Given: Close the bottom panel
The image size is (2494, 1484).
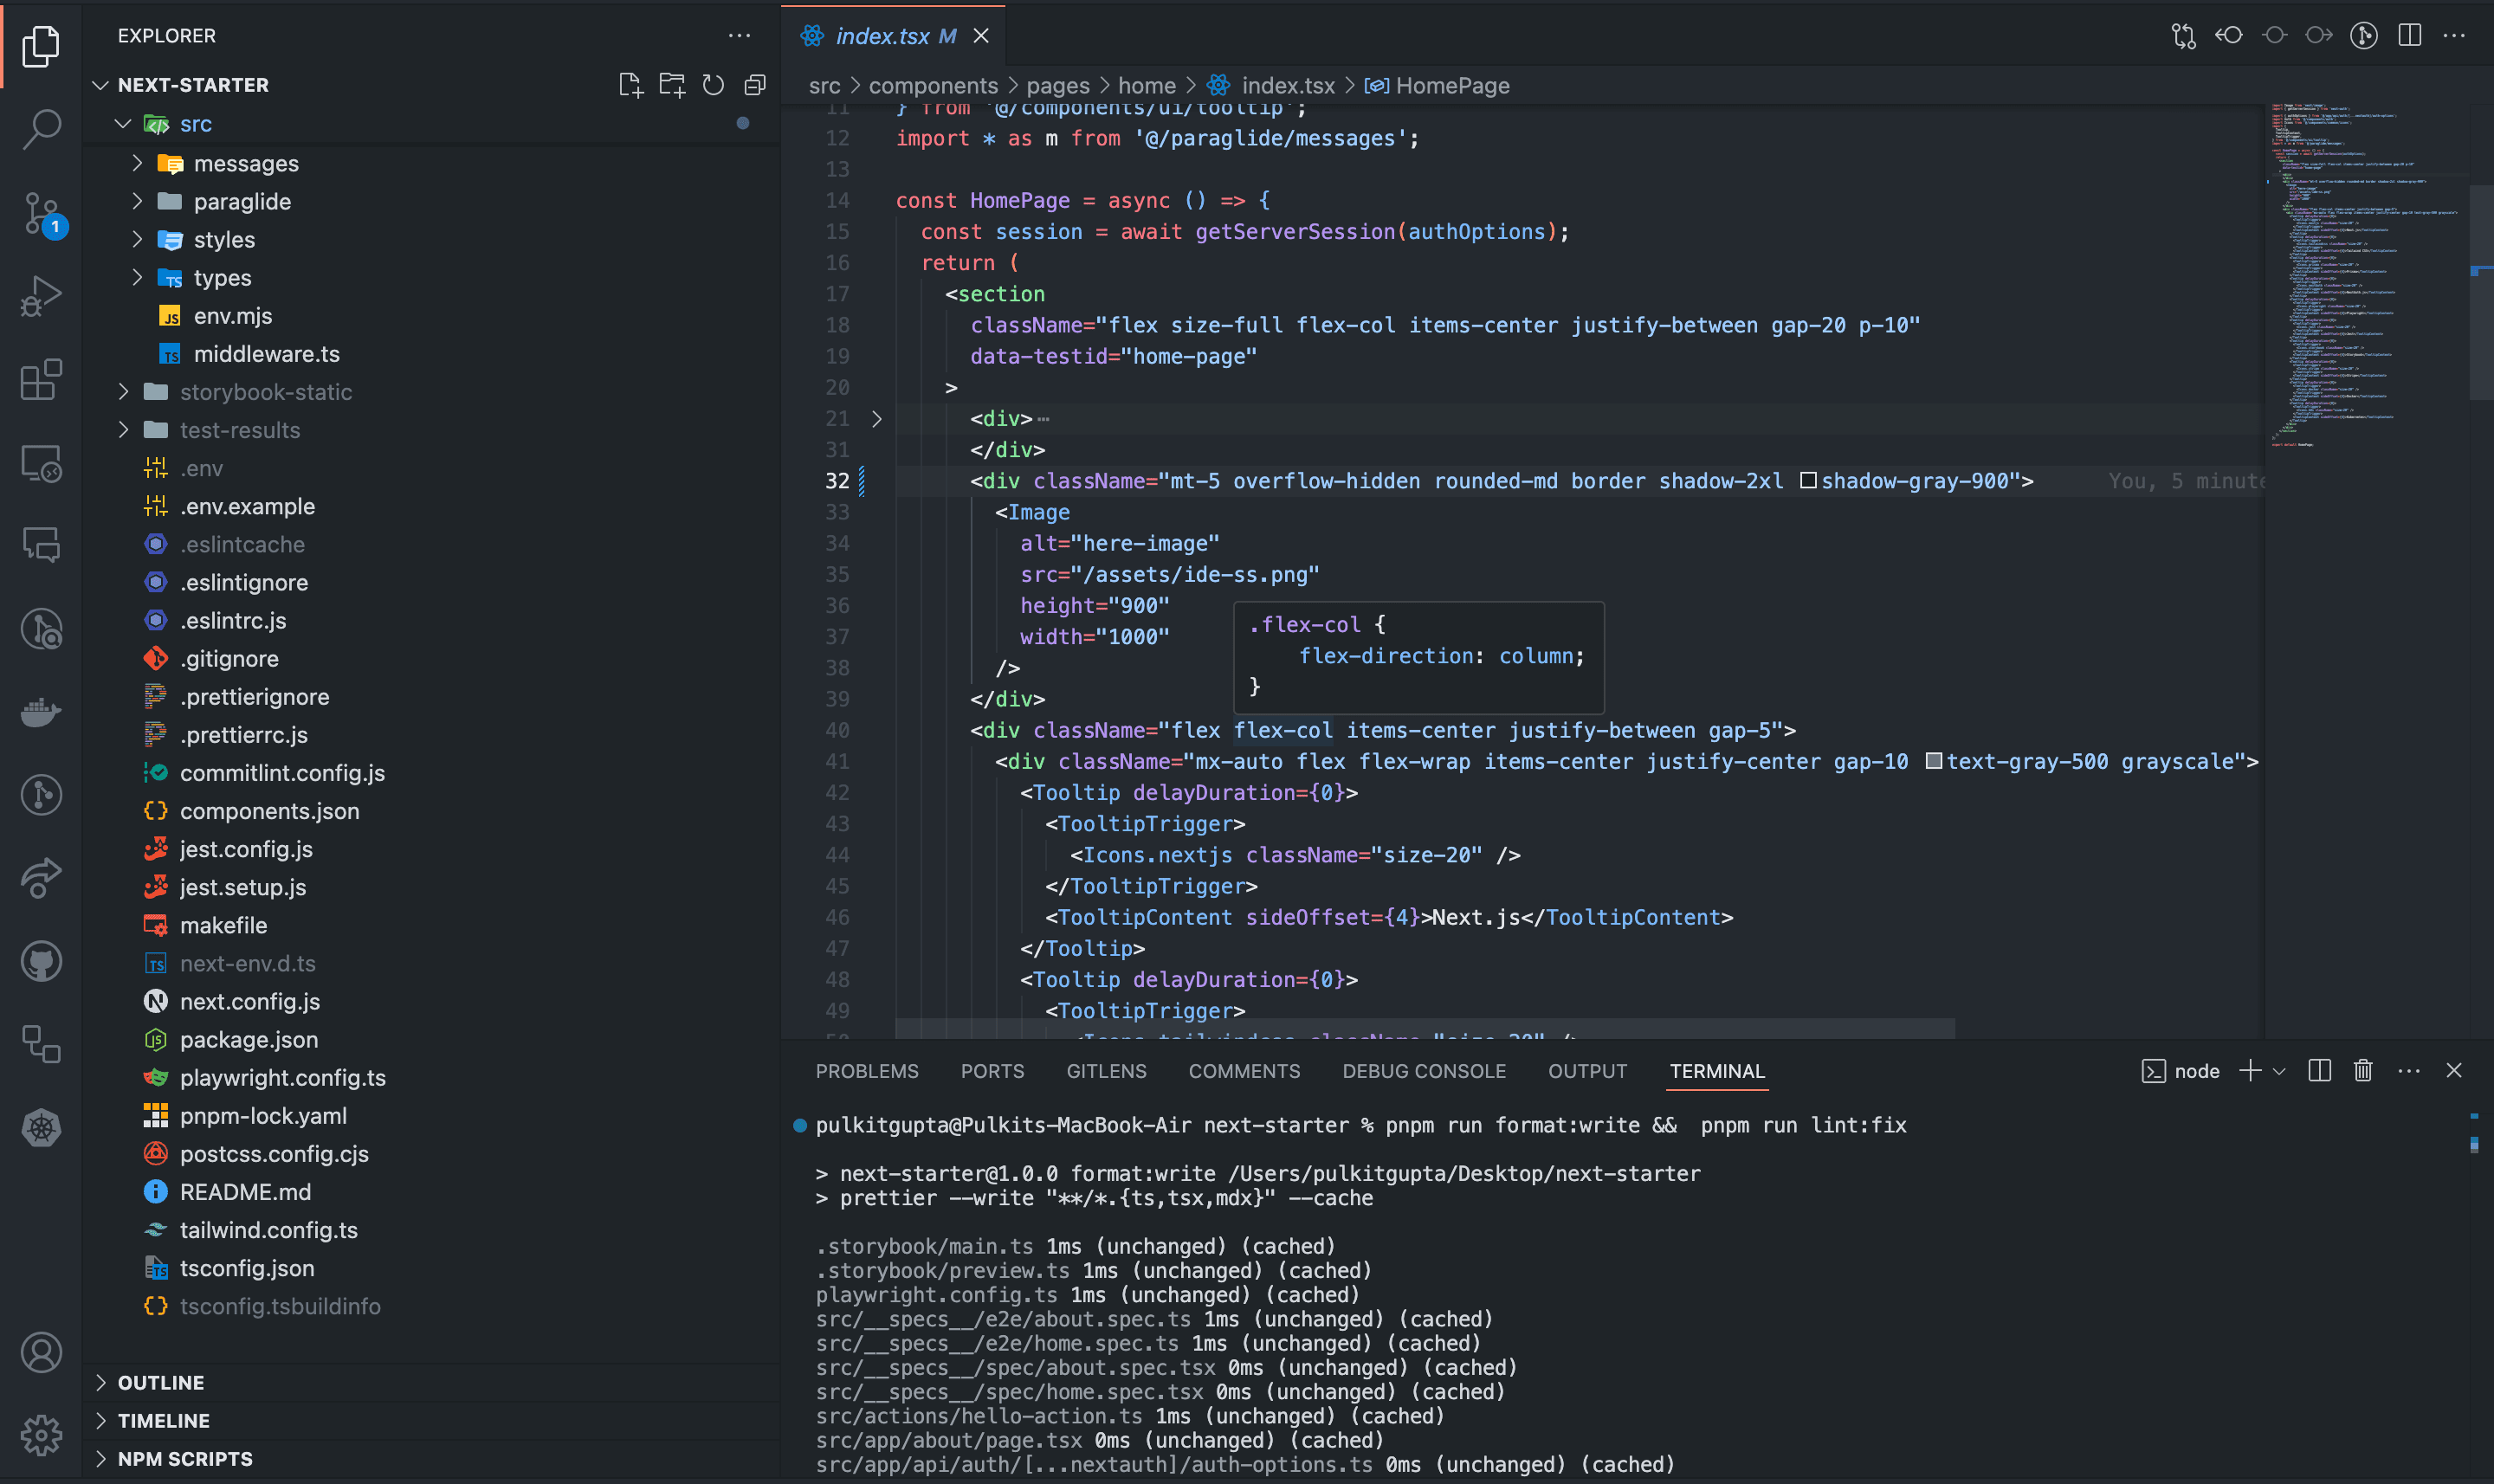Looking at the screenshot, I should [2454, 1071].
